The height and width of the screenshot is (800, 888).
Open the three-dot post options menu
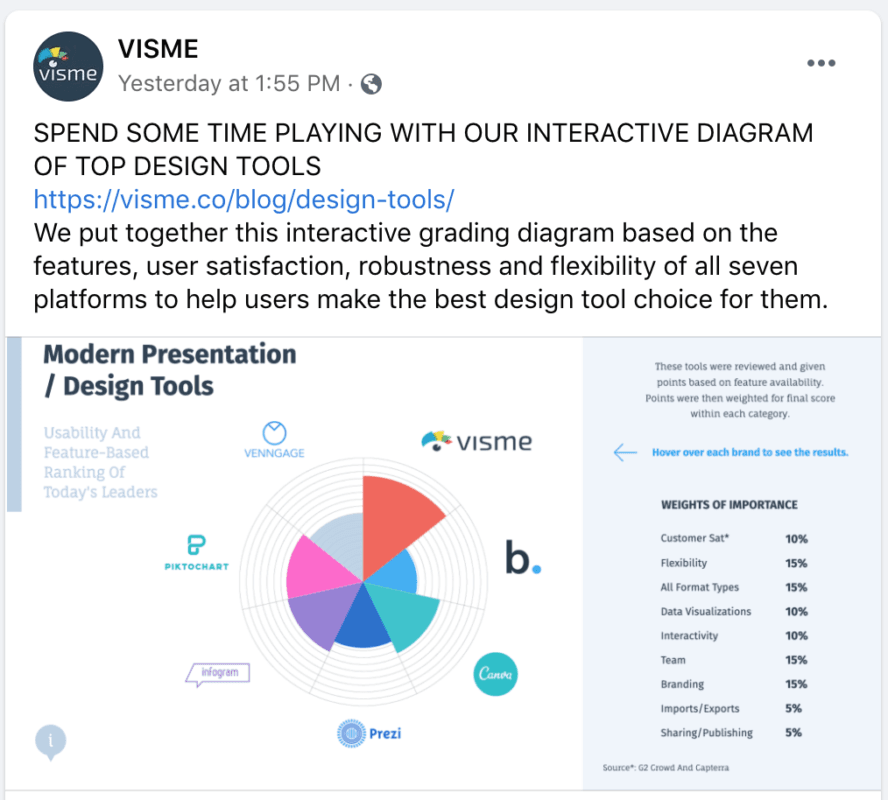820,63
